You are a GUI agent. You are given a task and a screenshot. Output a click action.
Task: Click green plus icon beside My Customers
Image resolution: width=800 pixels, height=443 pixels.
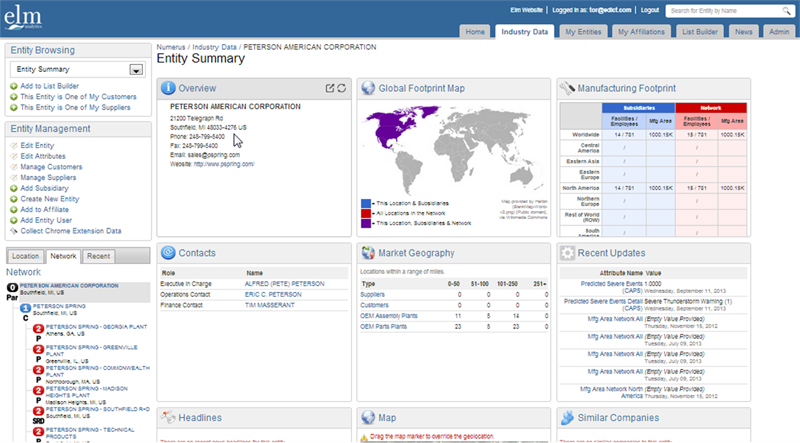14,97
